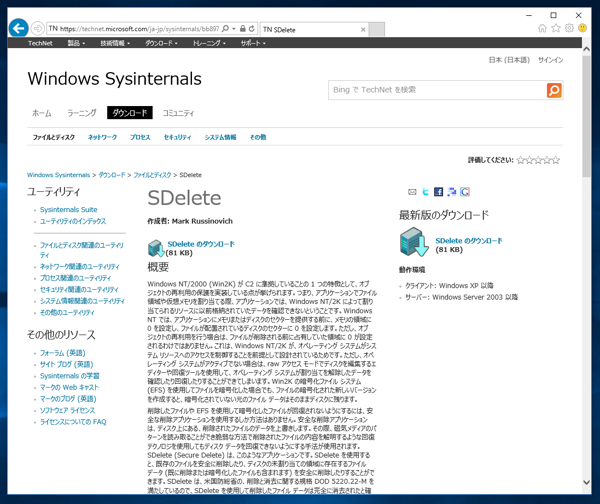Click the orange search button
600x504 pixels.
(554, 90)
